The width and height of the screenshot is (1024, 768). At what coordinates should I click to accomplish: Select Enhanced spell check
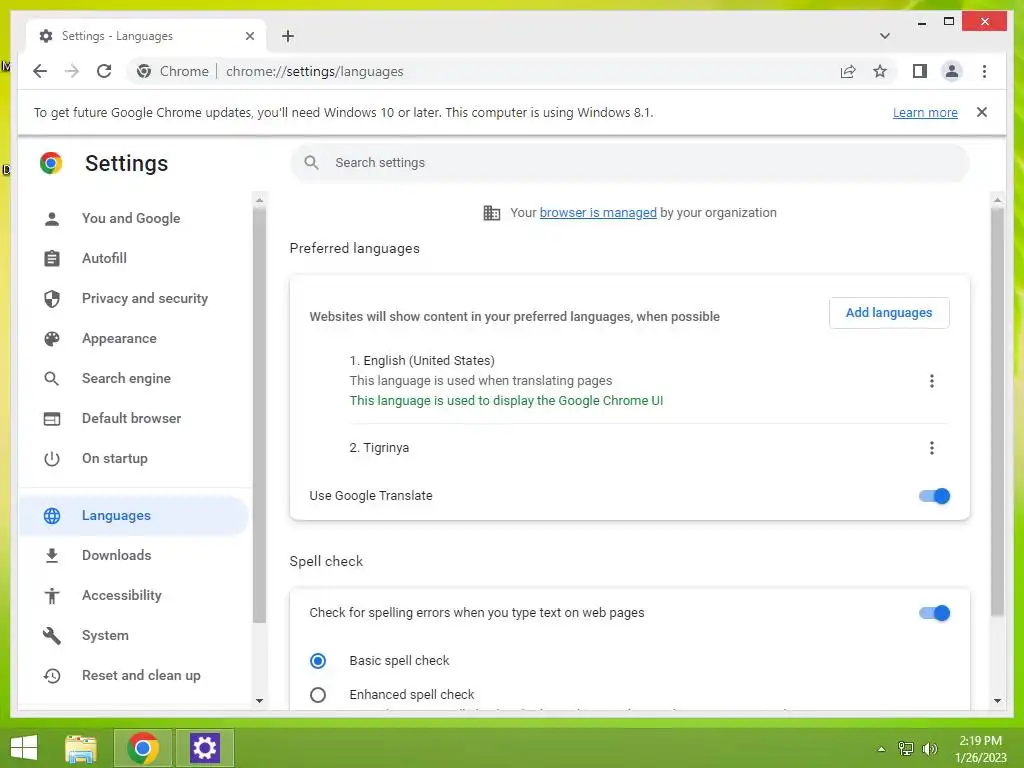(x=318, y=695)
